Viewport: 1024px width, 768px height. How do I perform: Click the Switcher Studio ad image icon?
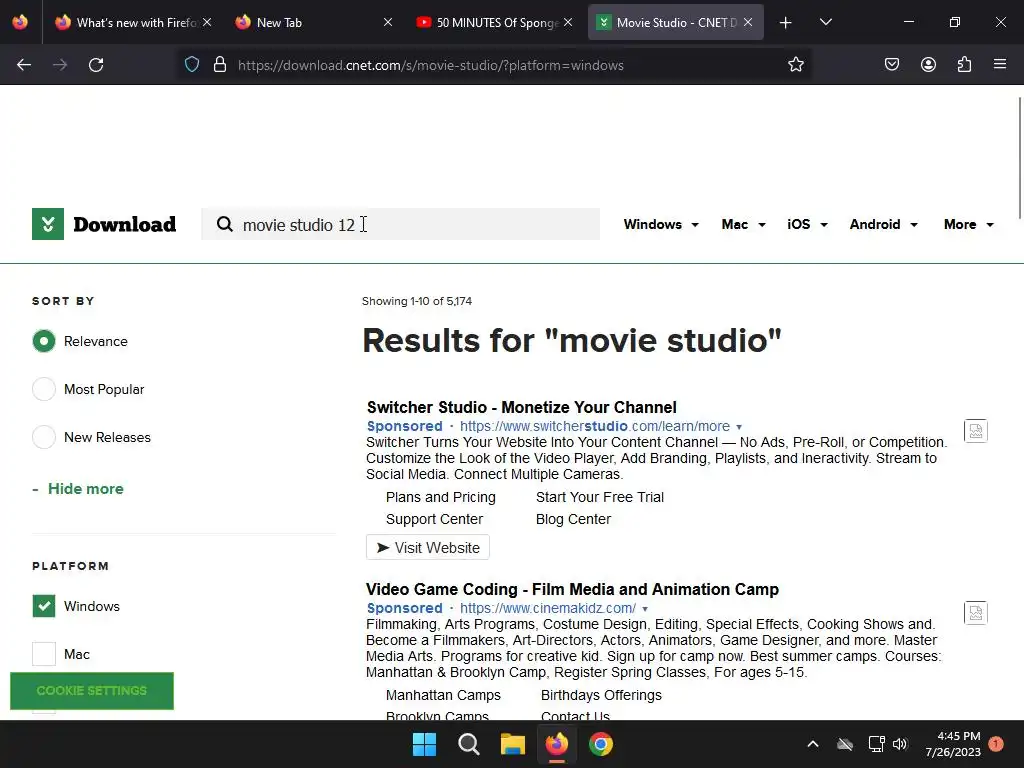tap(976, 431)
